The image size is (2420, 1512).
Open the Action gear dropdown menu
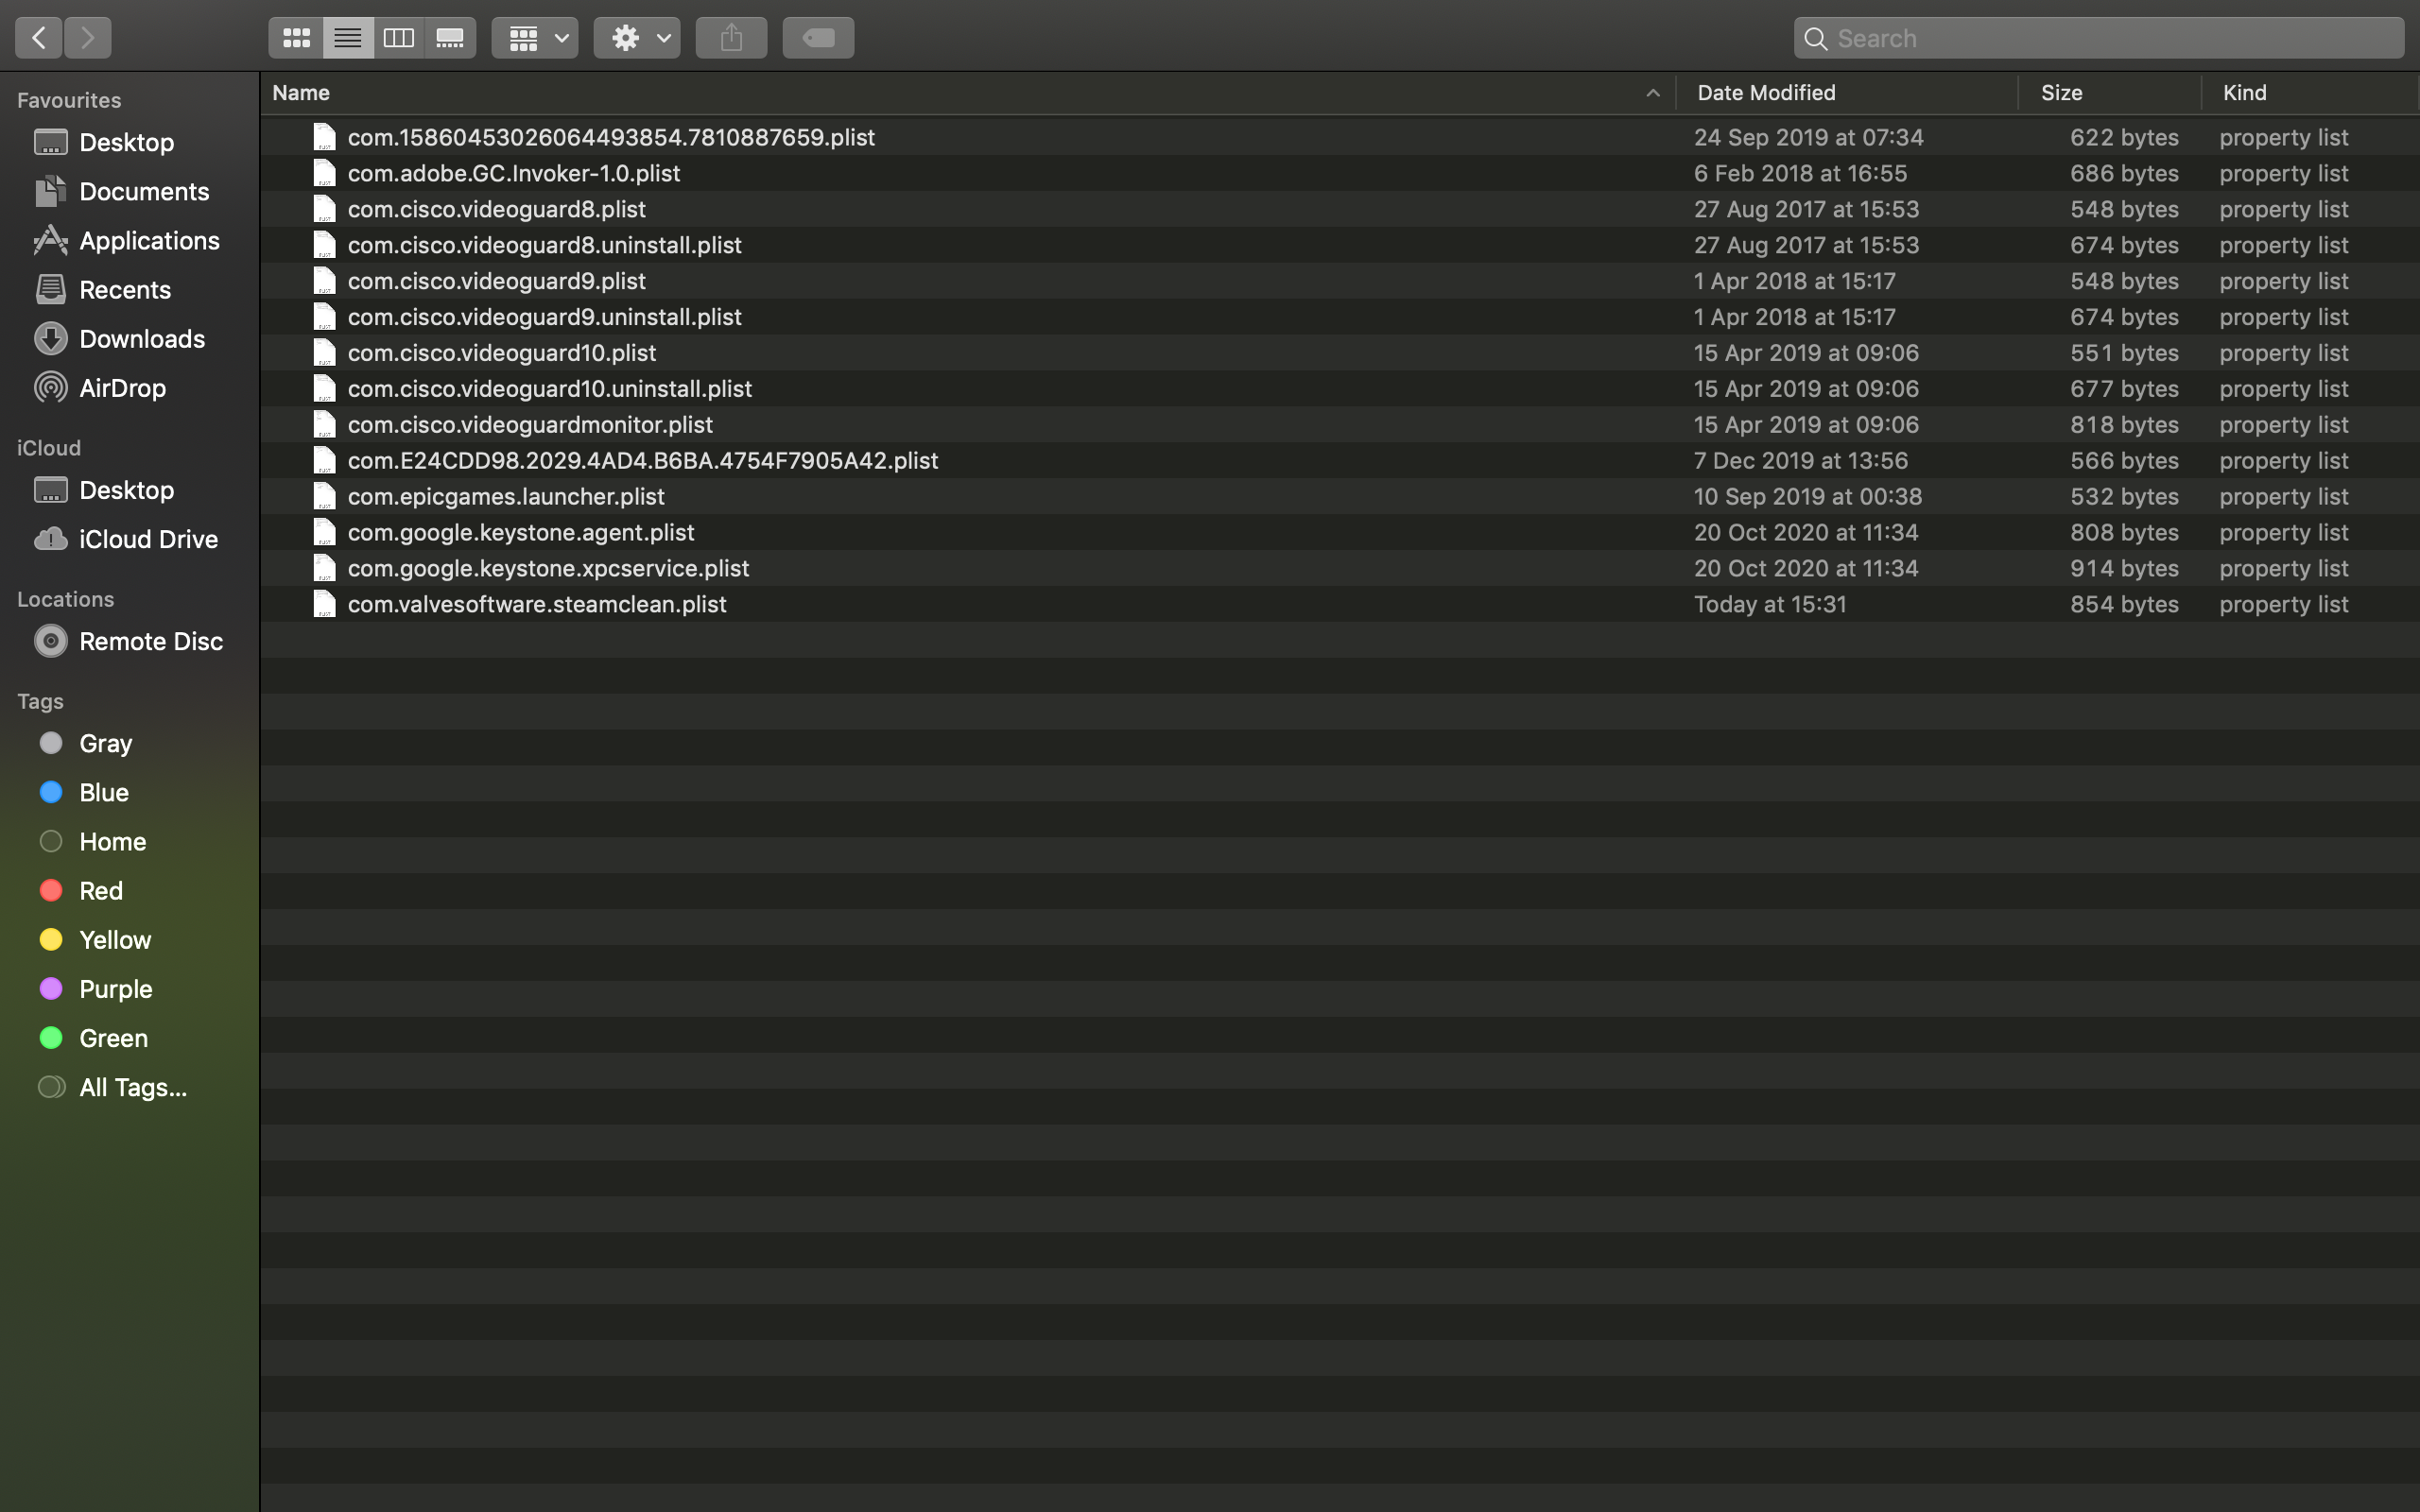pos(637,38)
